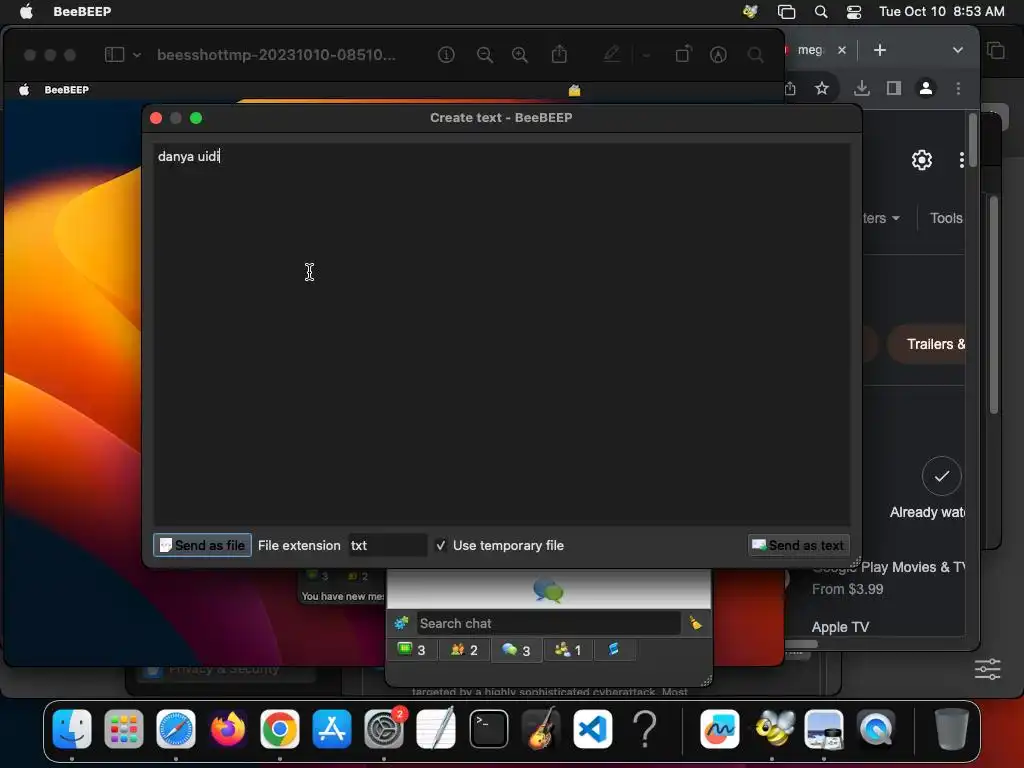Focus the File extension txt field
This screenshot has width=1024, height=768.
click(387, 545)
